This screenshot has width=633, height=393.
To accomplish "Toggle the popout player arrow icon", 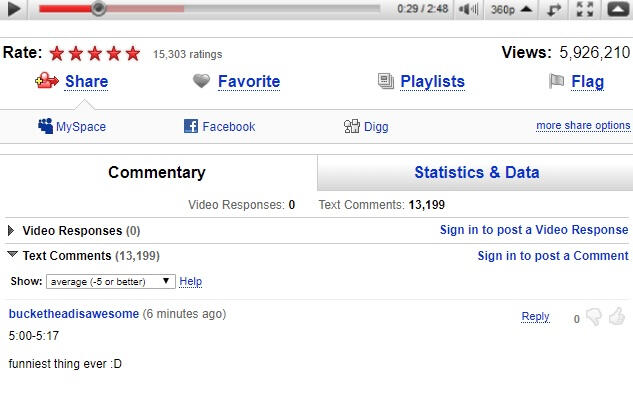I will (554, 9).
